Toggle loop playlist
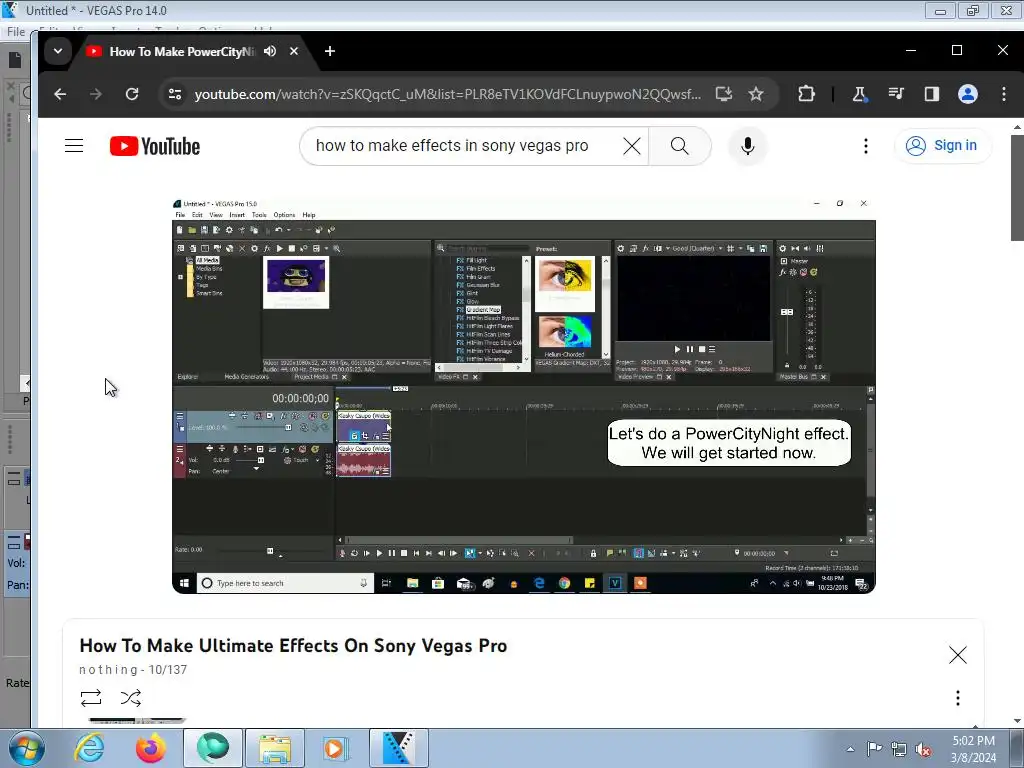1024x768 pixels. pos(91,697)
